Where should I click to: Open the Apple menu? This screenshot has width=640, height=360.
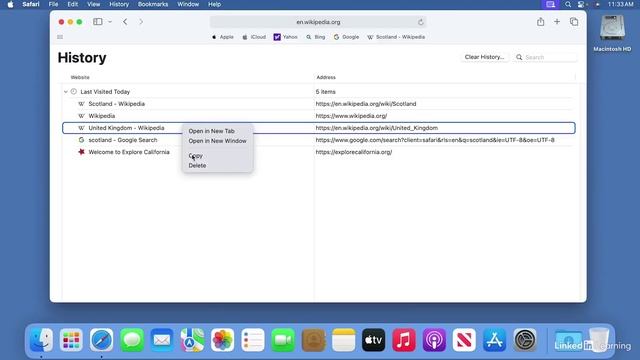tap(10, 4)
